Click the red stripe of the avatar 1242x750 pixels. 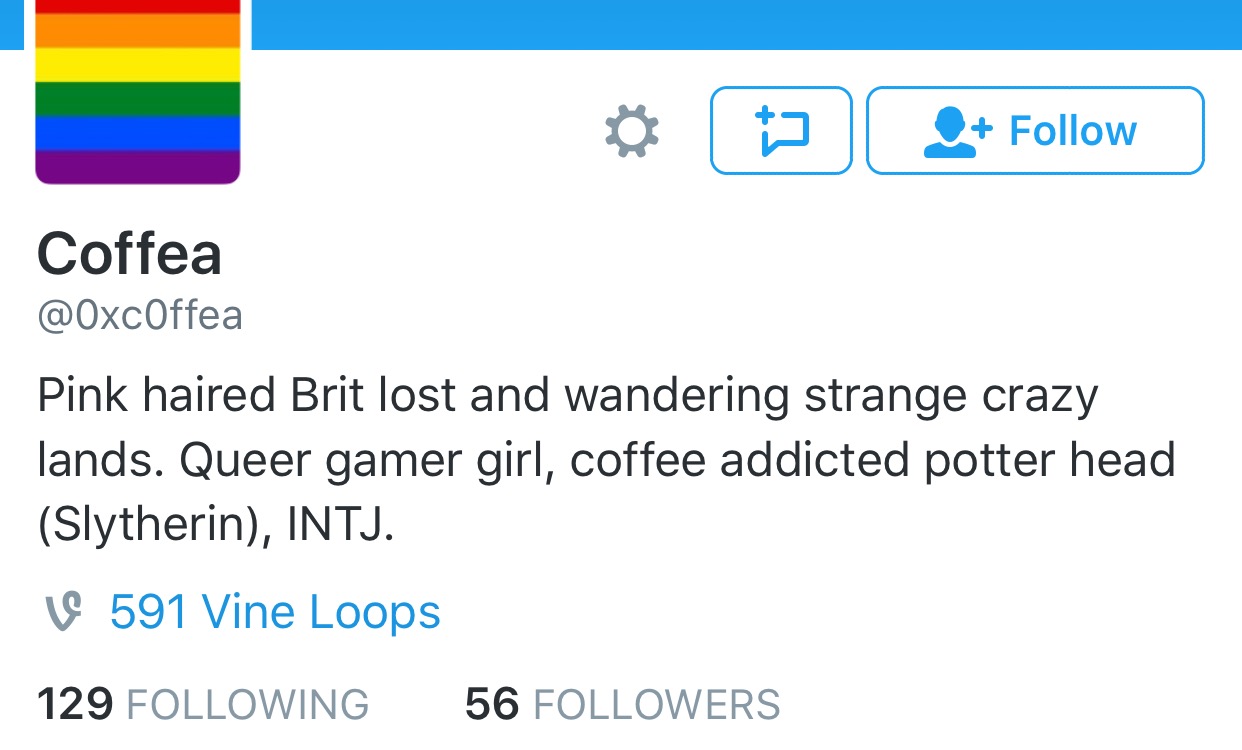point(138,7)
